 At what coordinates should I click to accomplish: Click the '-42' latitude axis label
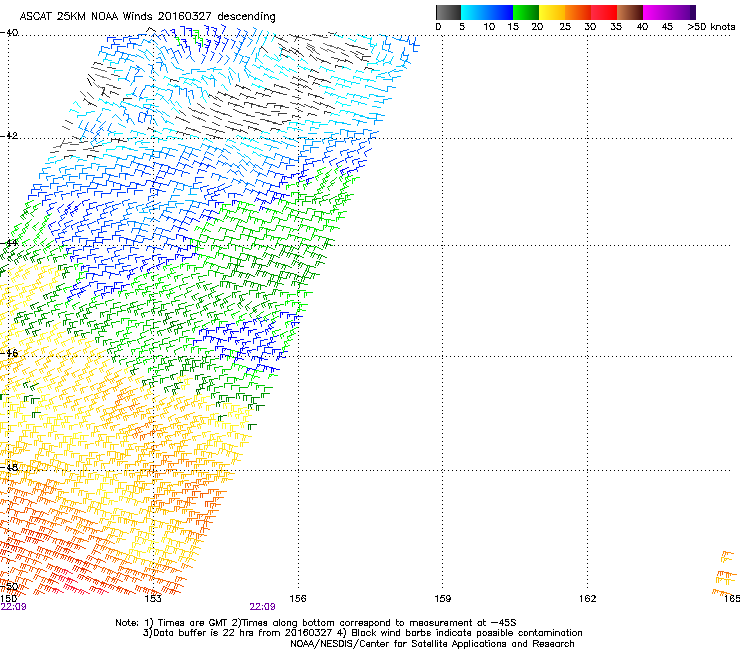[x=9, y=135]
